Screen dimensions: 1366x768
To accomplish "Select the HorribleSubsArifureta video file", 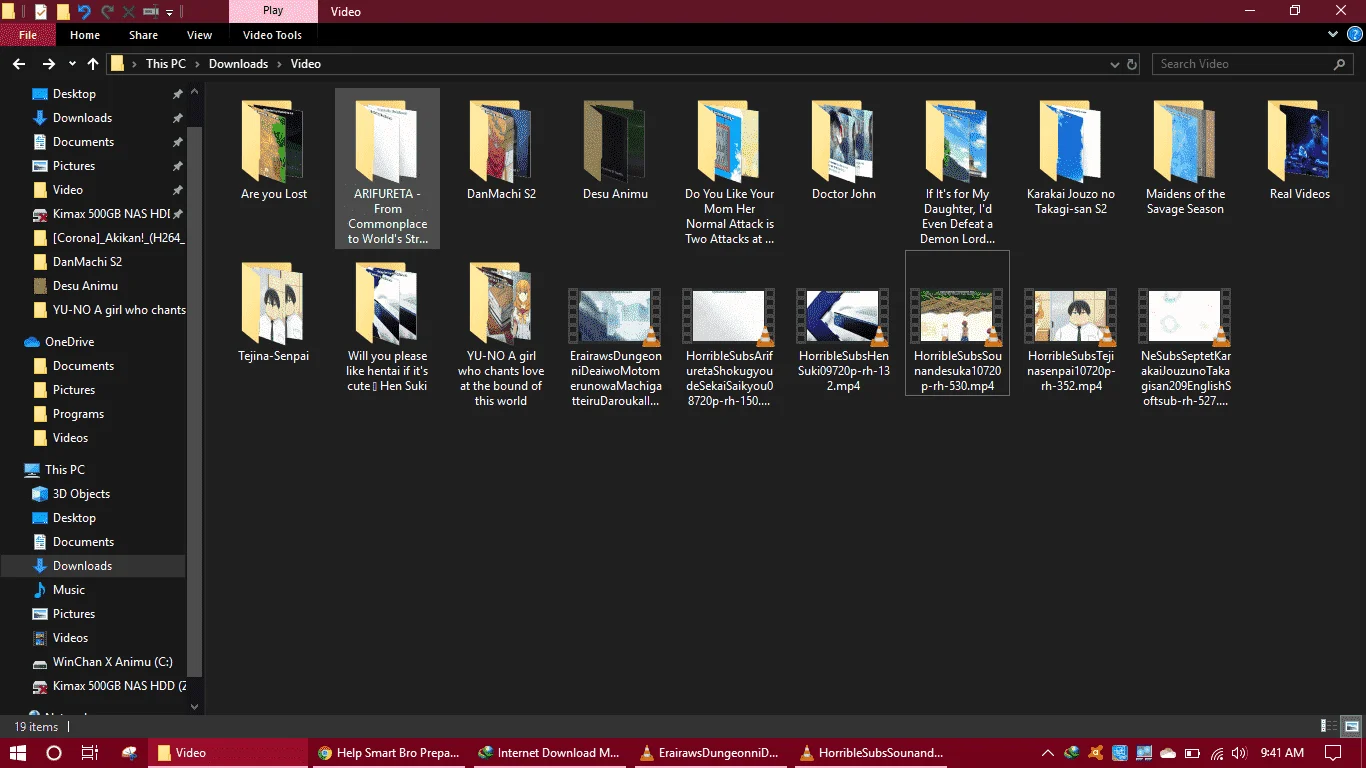I will click(730, 348).
